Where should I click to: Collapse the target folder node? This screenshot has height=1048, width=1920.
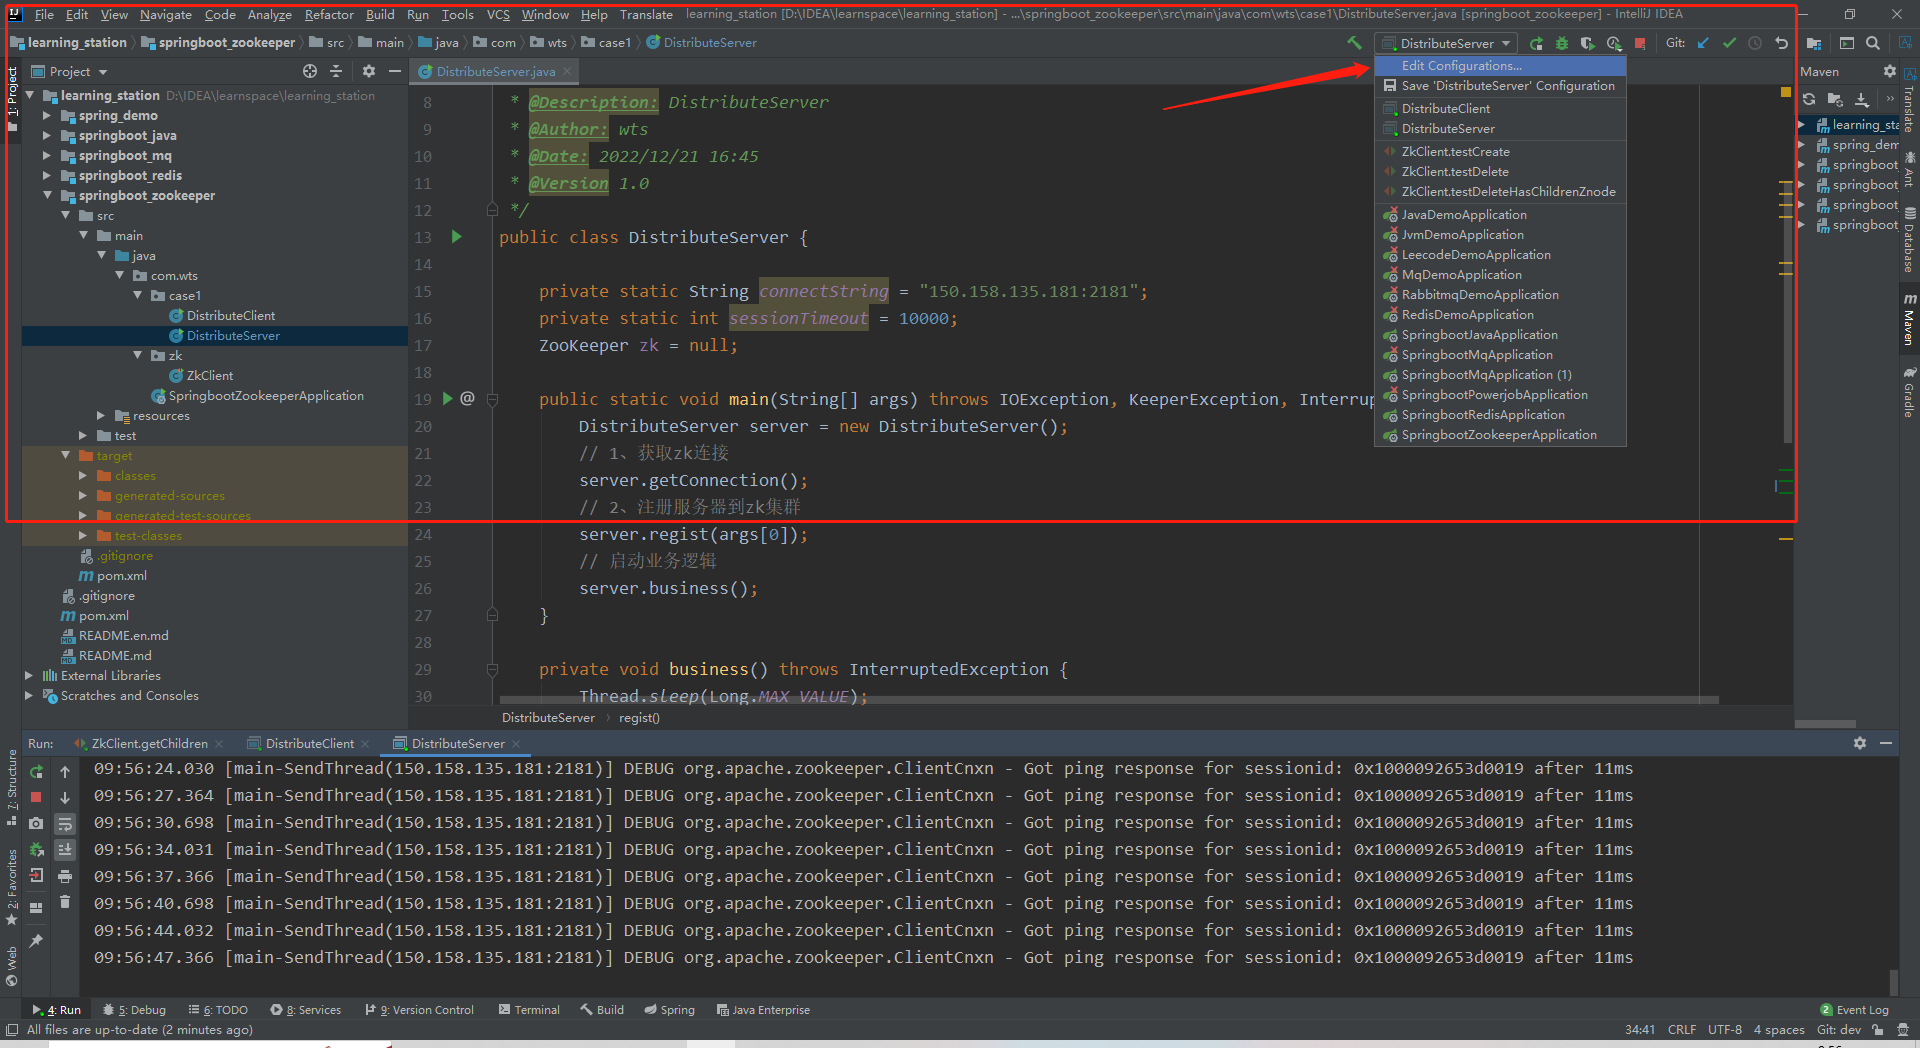[65, 455]
